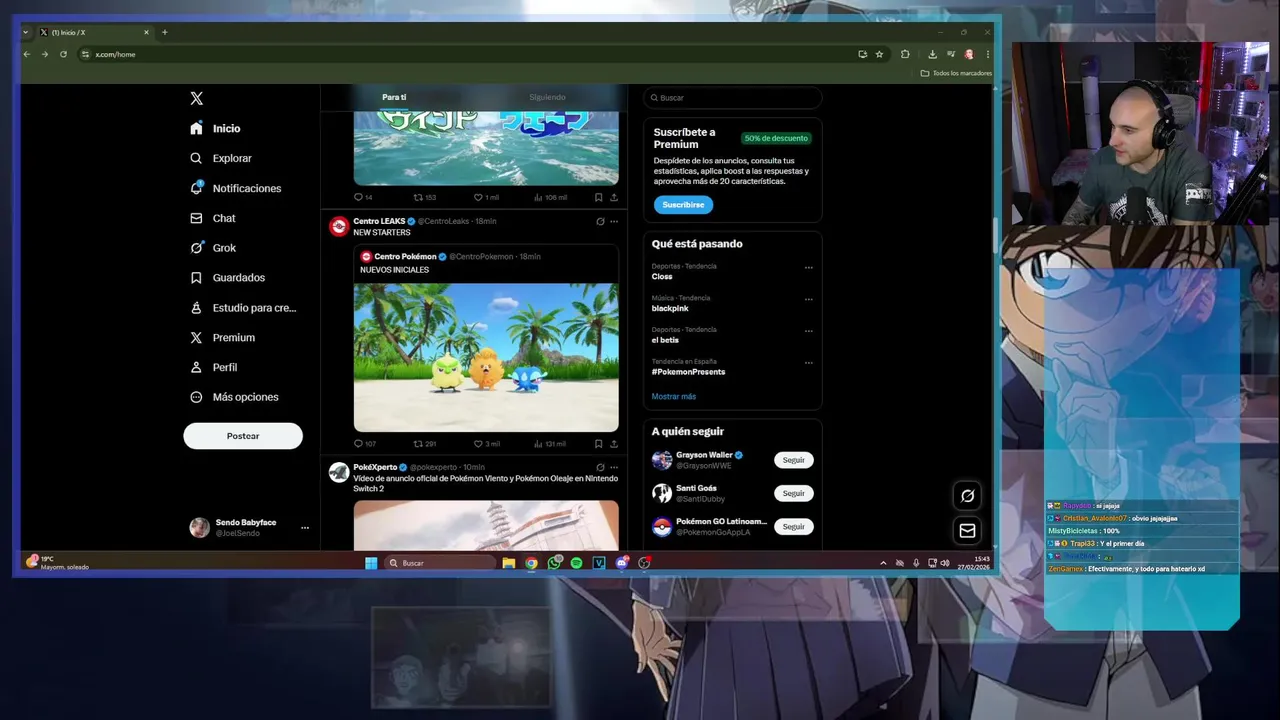This screenshot has height=720, width=1280.
Task: Click the X logo above Inicio
Action: click(x=196, y=98)
